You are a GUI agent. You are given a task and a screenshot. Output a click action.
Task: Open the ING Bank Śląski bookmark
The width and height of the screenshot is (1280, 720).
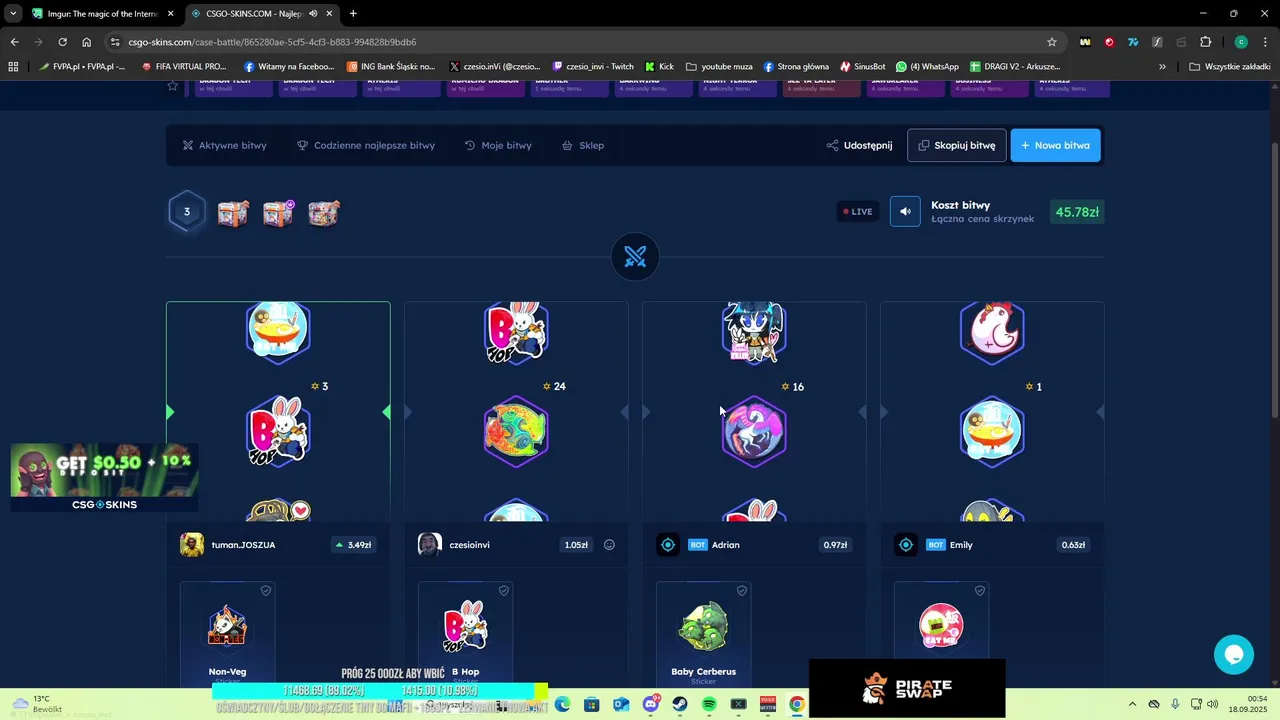tap(391, 67)
